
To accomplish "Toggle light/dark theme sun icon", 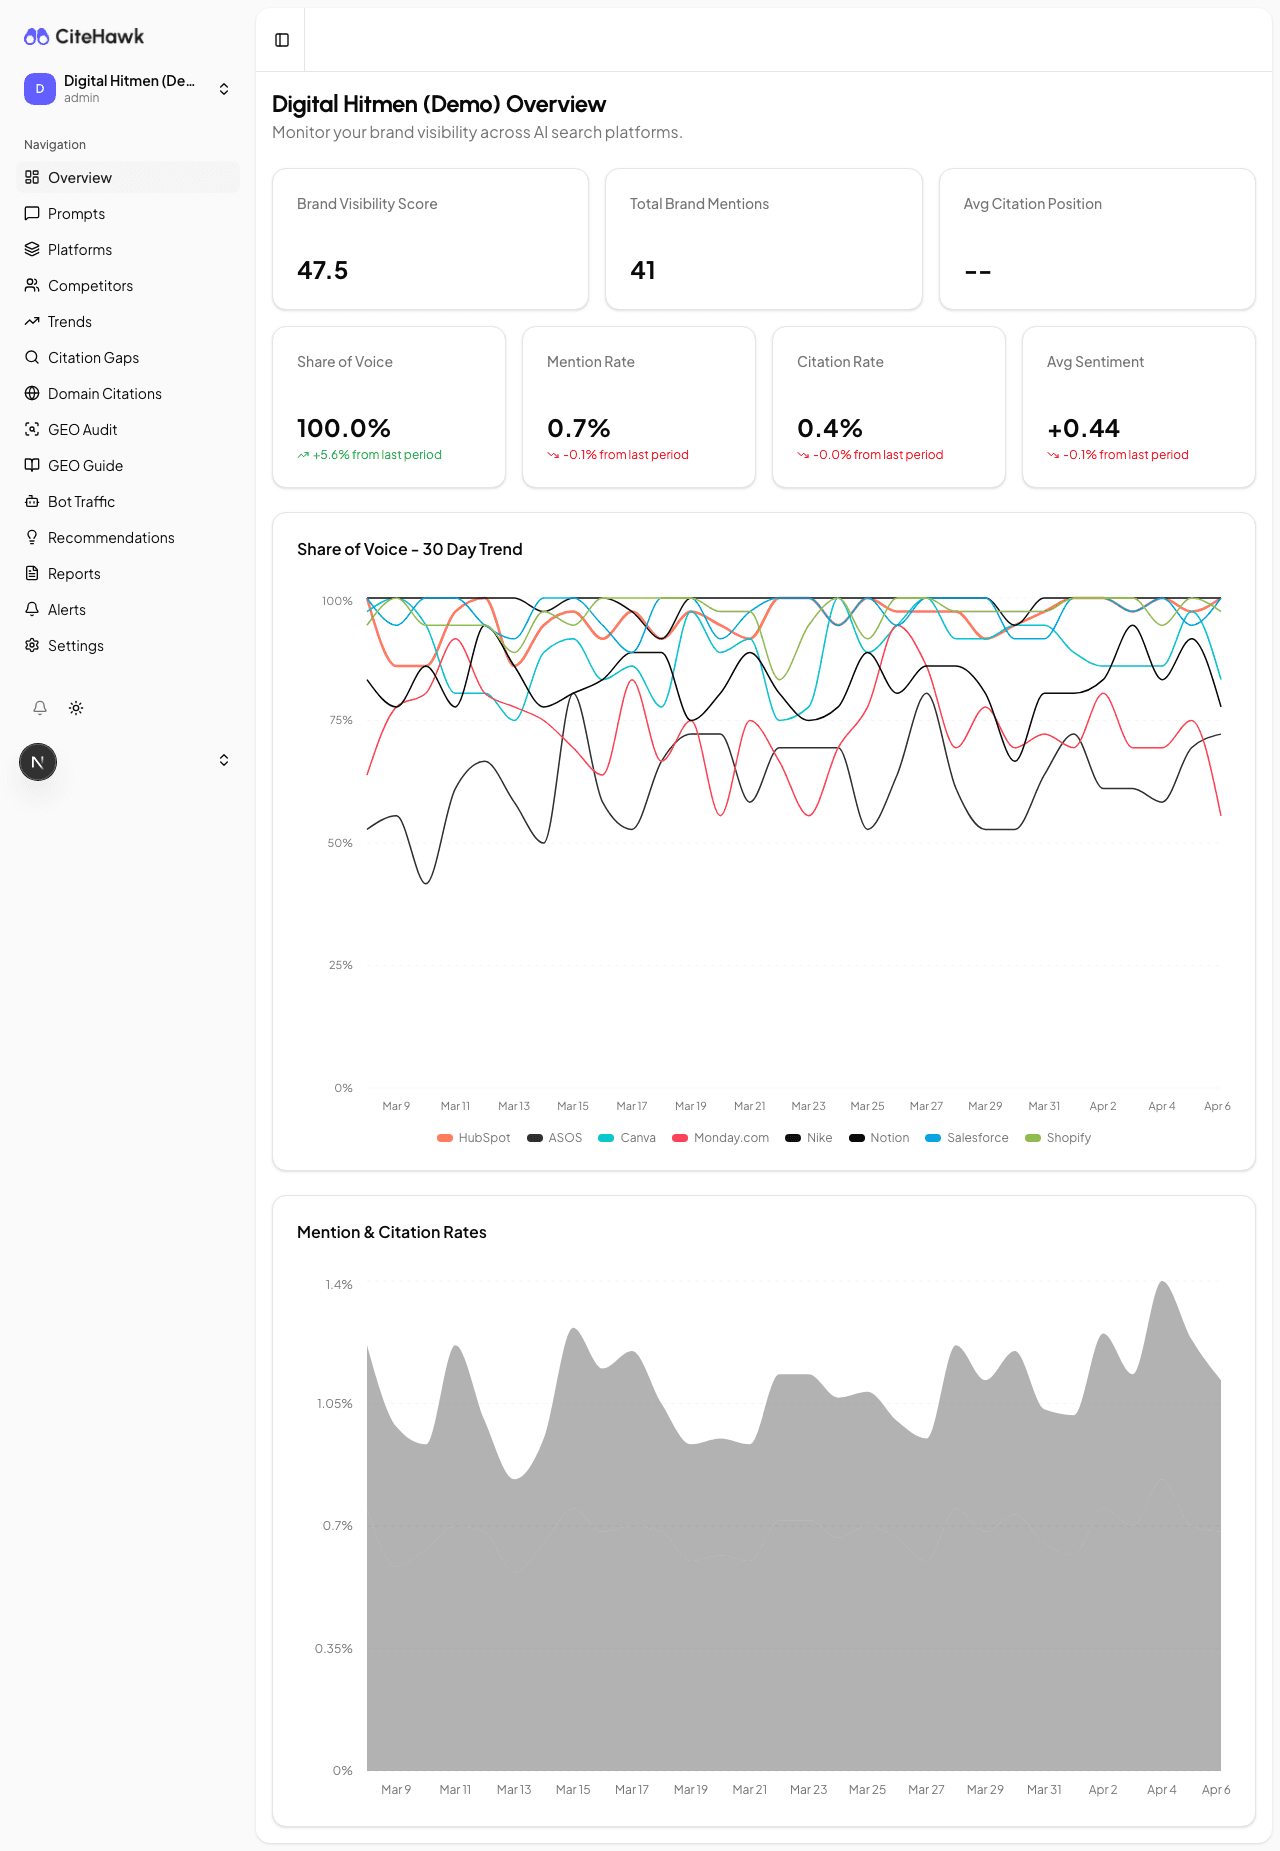I will click(x=76, y=708).
